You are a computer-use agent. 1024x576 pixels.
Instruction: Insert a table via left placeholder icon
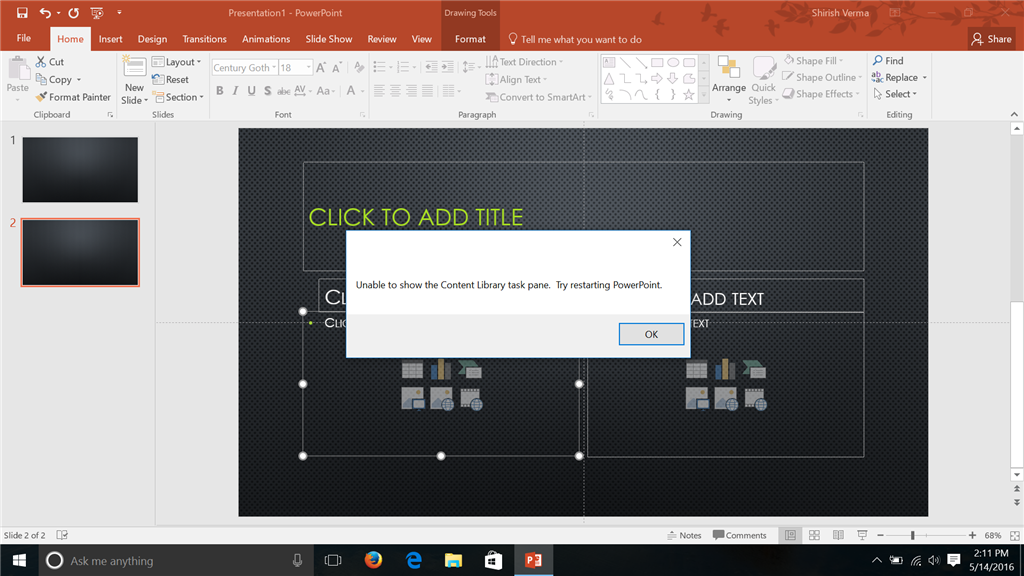pyautogui.click(x=412, y=370)
